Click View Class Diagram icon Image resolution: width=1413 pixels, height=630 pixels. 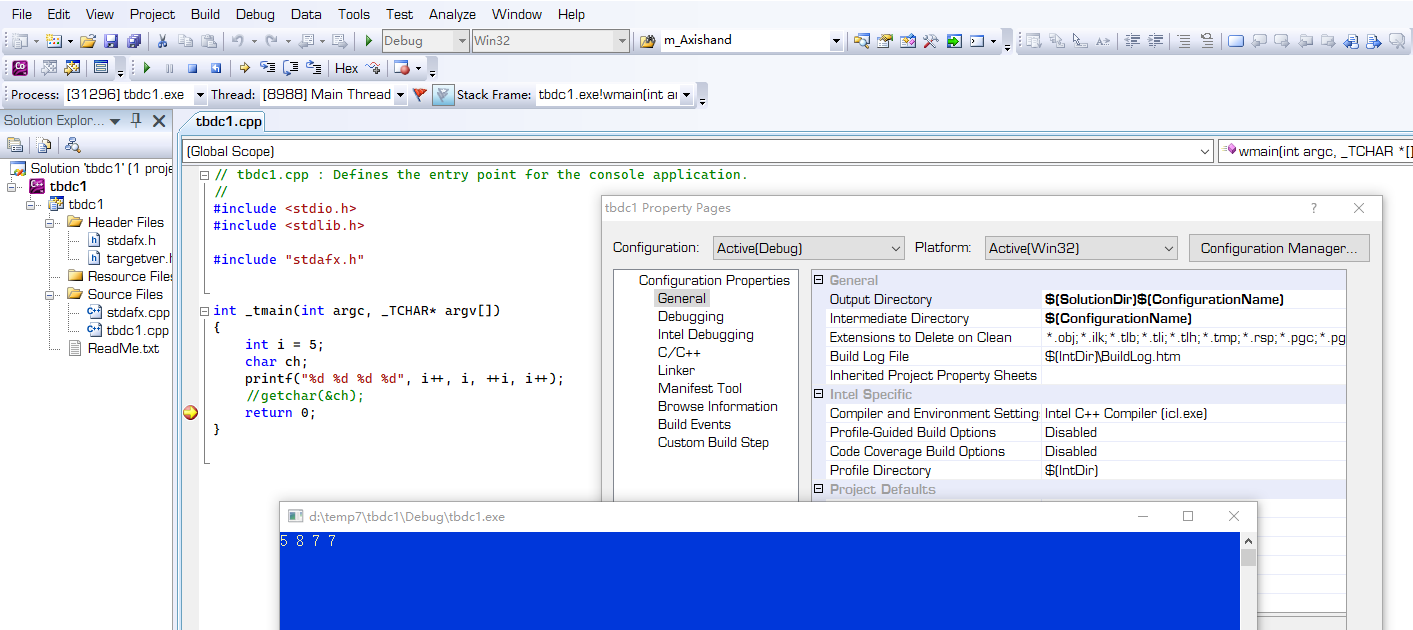coord(72,145)
